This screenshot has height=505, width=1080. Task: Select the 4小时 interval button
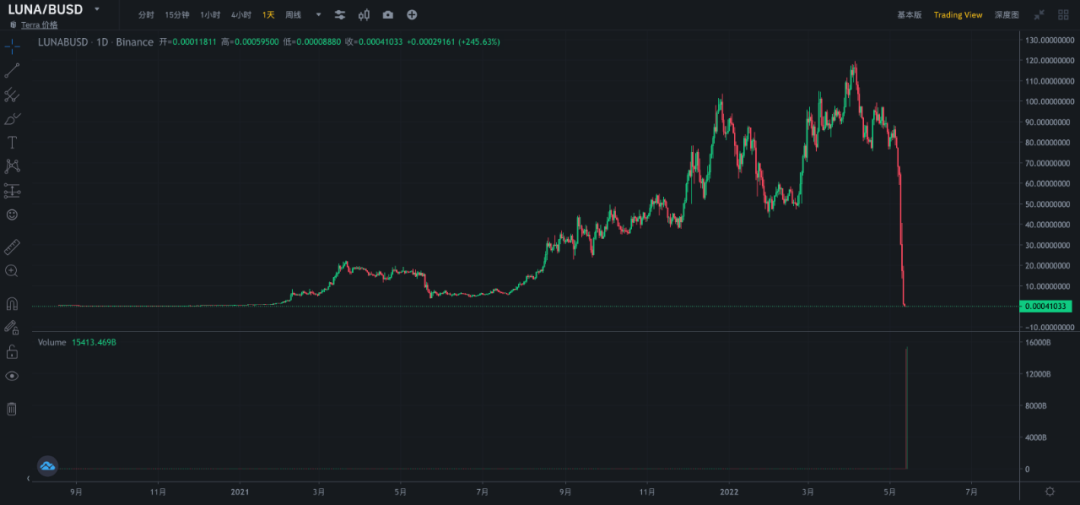point(240,14)
